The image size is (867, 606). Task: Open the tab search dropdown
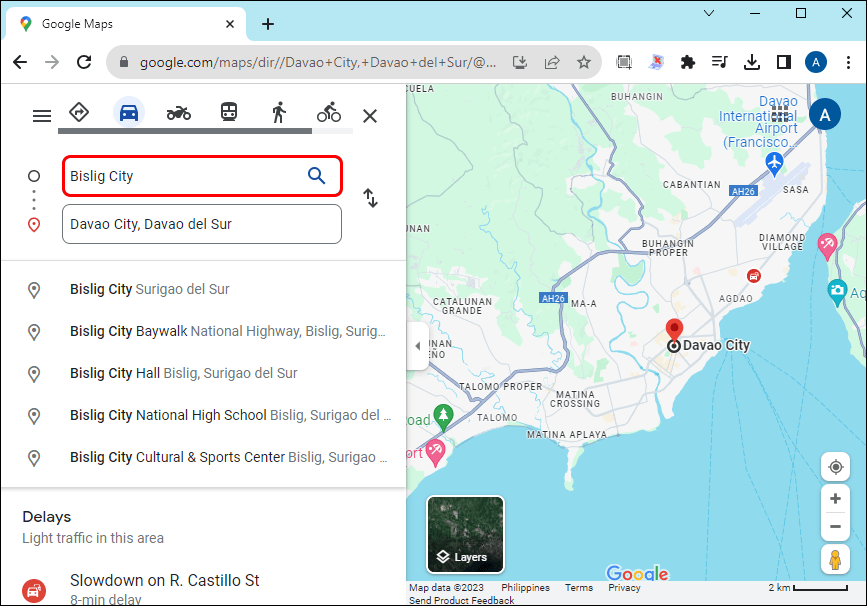tap(709, 13)
